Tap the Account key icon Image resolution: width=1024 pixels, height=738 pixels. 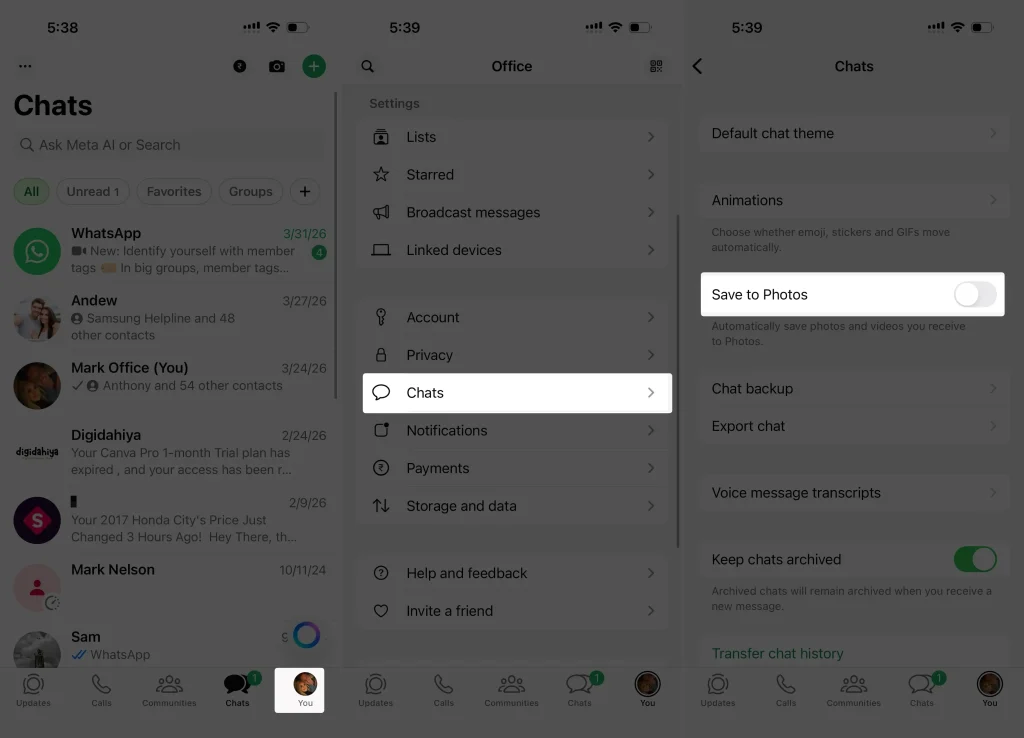(381, 317)
